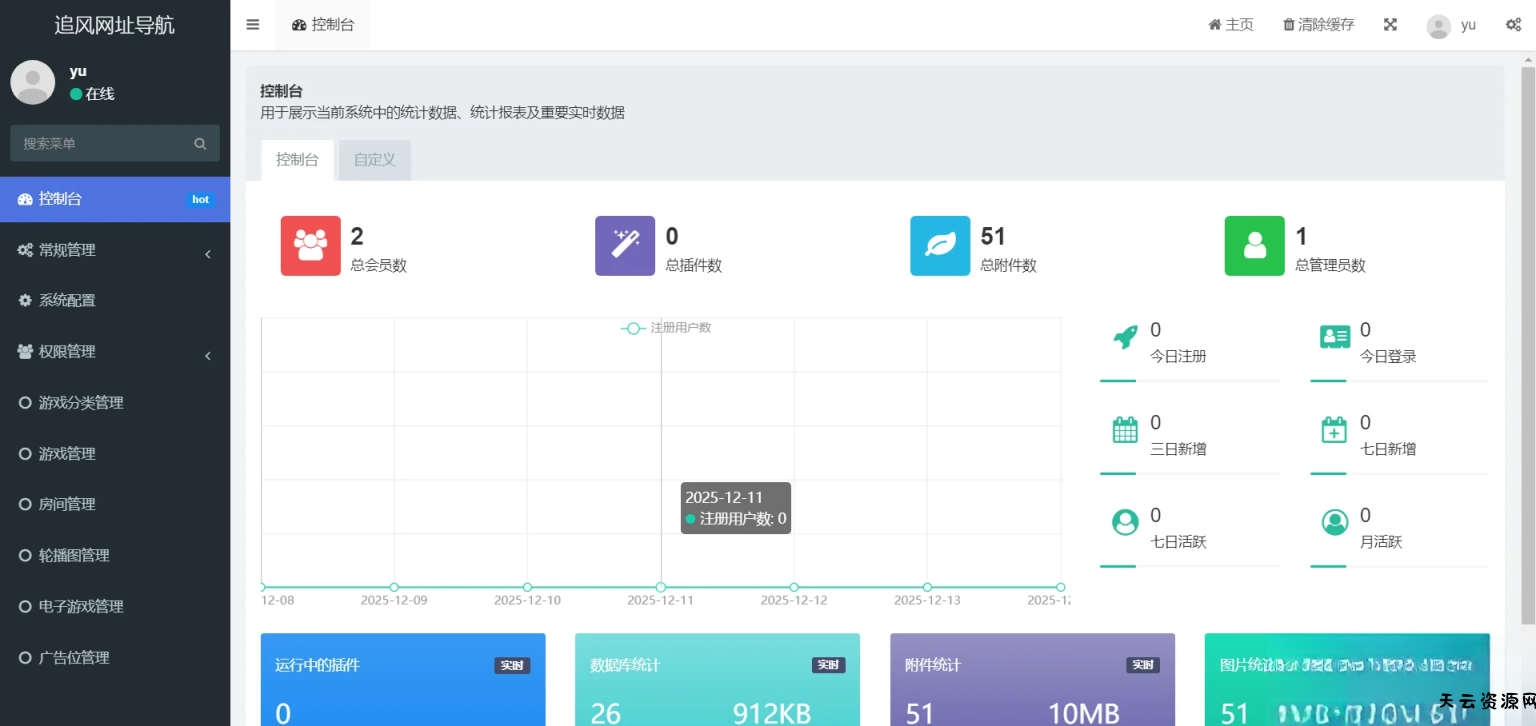Click the rocket icon for today's registrations

[1125, 337]
